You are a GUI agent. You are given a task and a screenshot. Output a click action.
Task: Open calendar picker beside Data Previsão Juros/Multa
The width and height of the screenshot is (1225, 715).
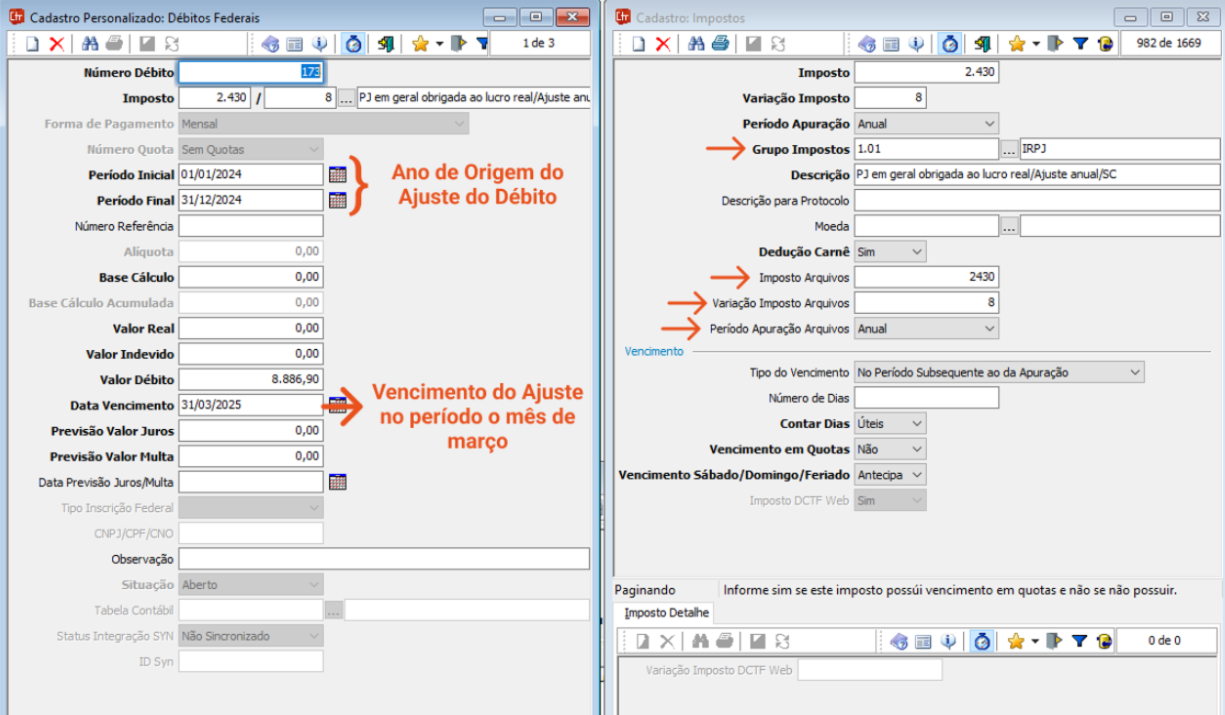pyautogui.click(x=337, y=482)
